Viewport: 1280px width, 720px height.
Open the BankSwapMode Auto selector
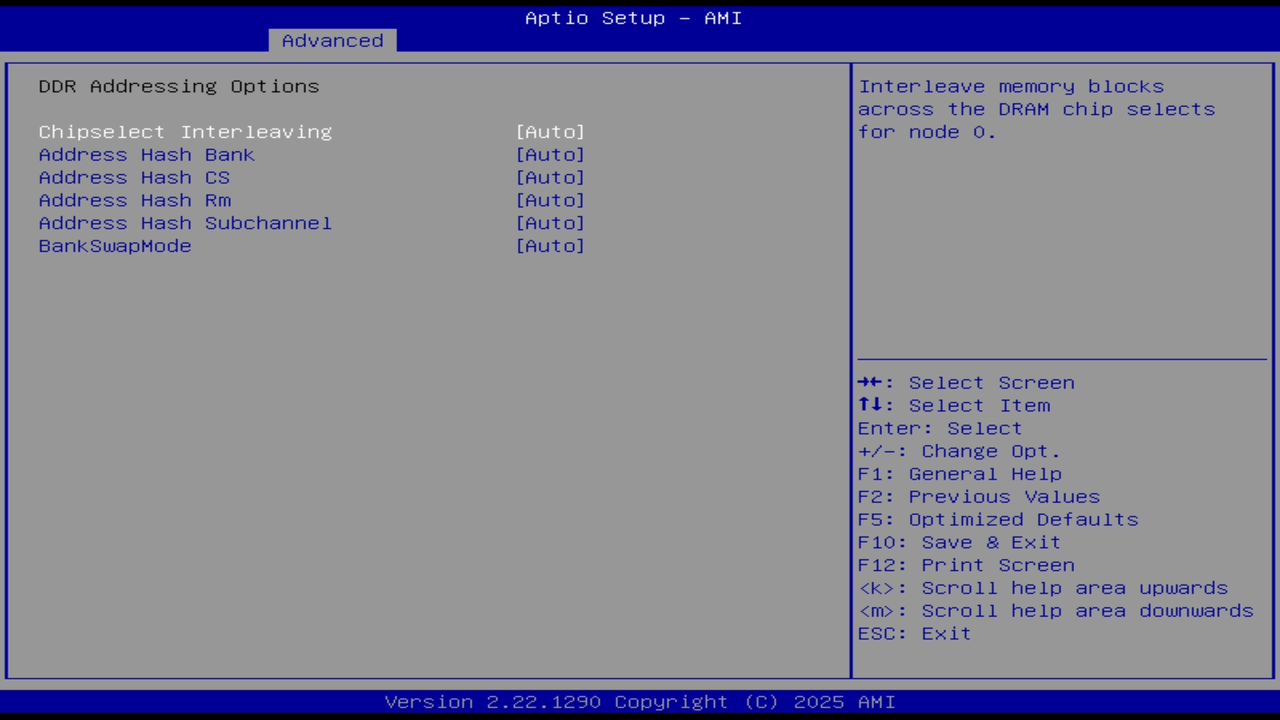(550, 246)
